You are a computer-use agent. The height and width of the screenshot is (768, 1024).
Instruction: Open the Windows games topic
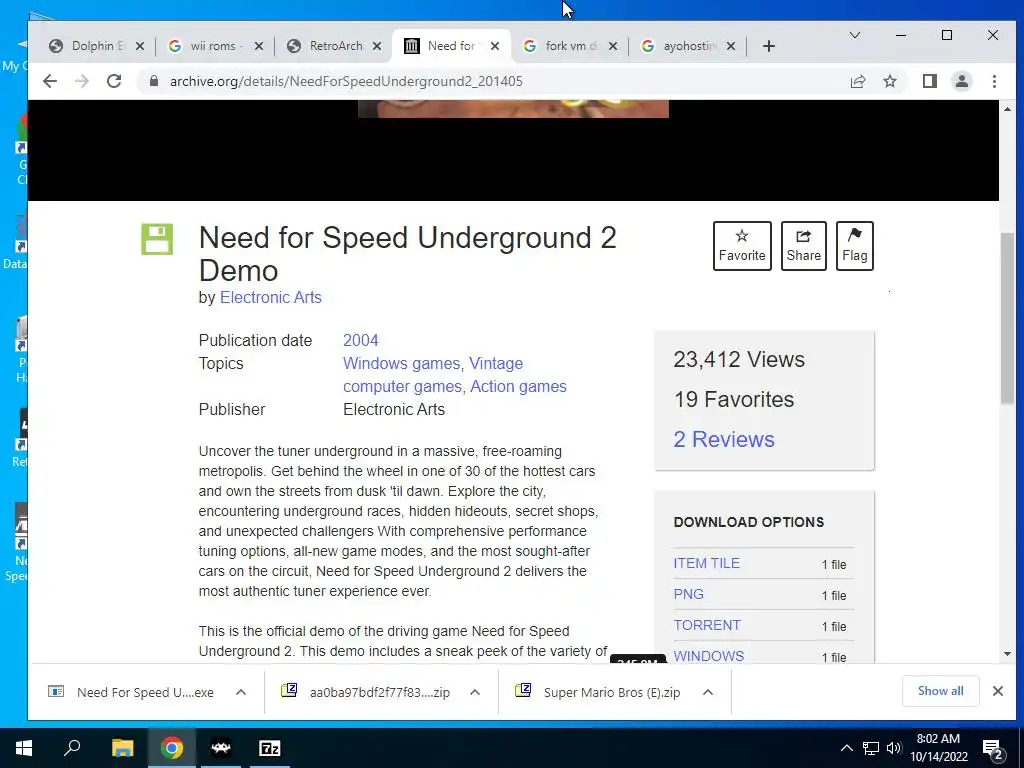(x=401, y=363)
